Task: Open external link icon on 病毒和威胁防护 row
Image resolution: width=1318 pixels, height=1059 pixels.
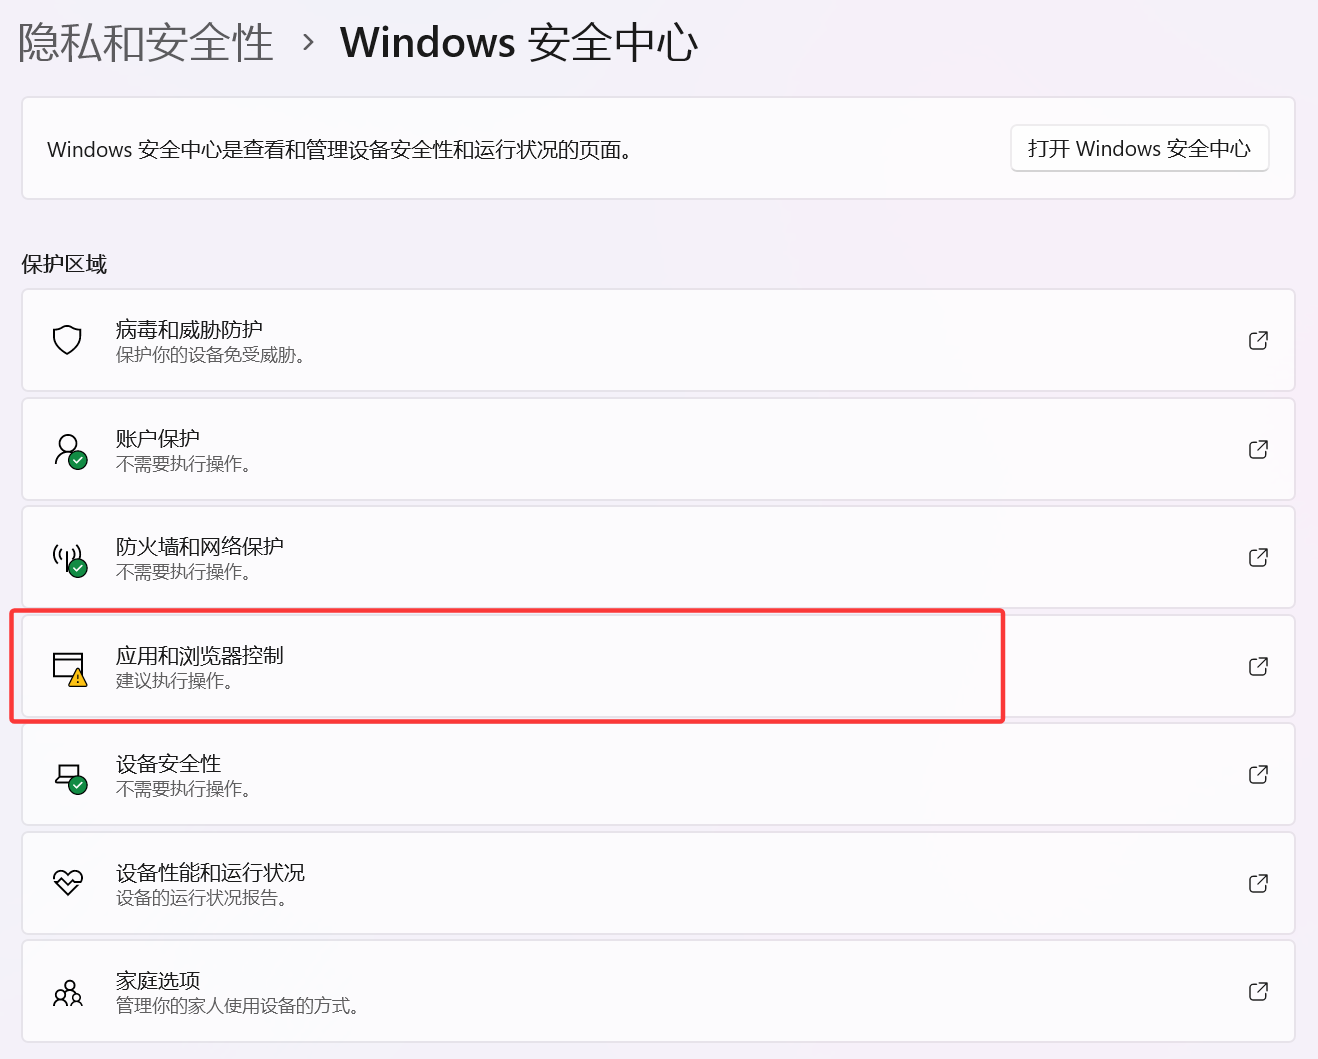Action: tap(1258, 340)
